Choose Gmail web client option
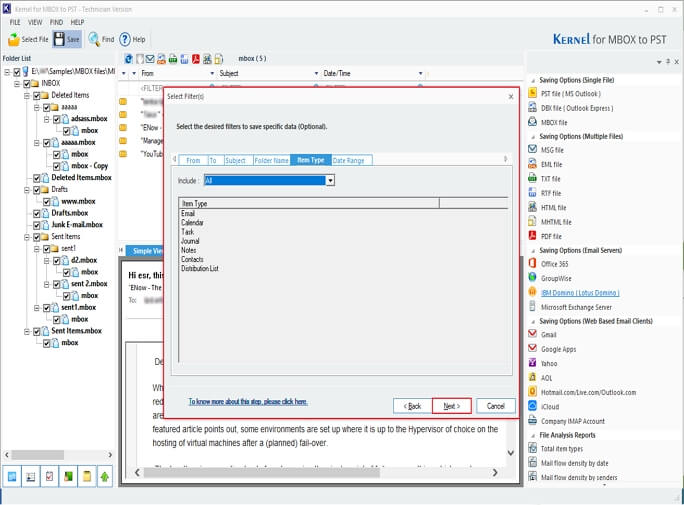Screen dimensions: 684x505 (x=548, y=335)
